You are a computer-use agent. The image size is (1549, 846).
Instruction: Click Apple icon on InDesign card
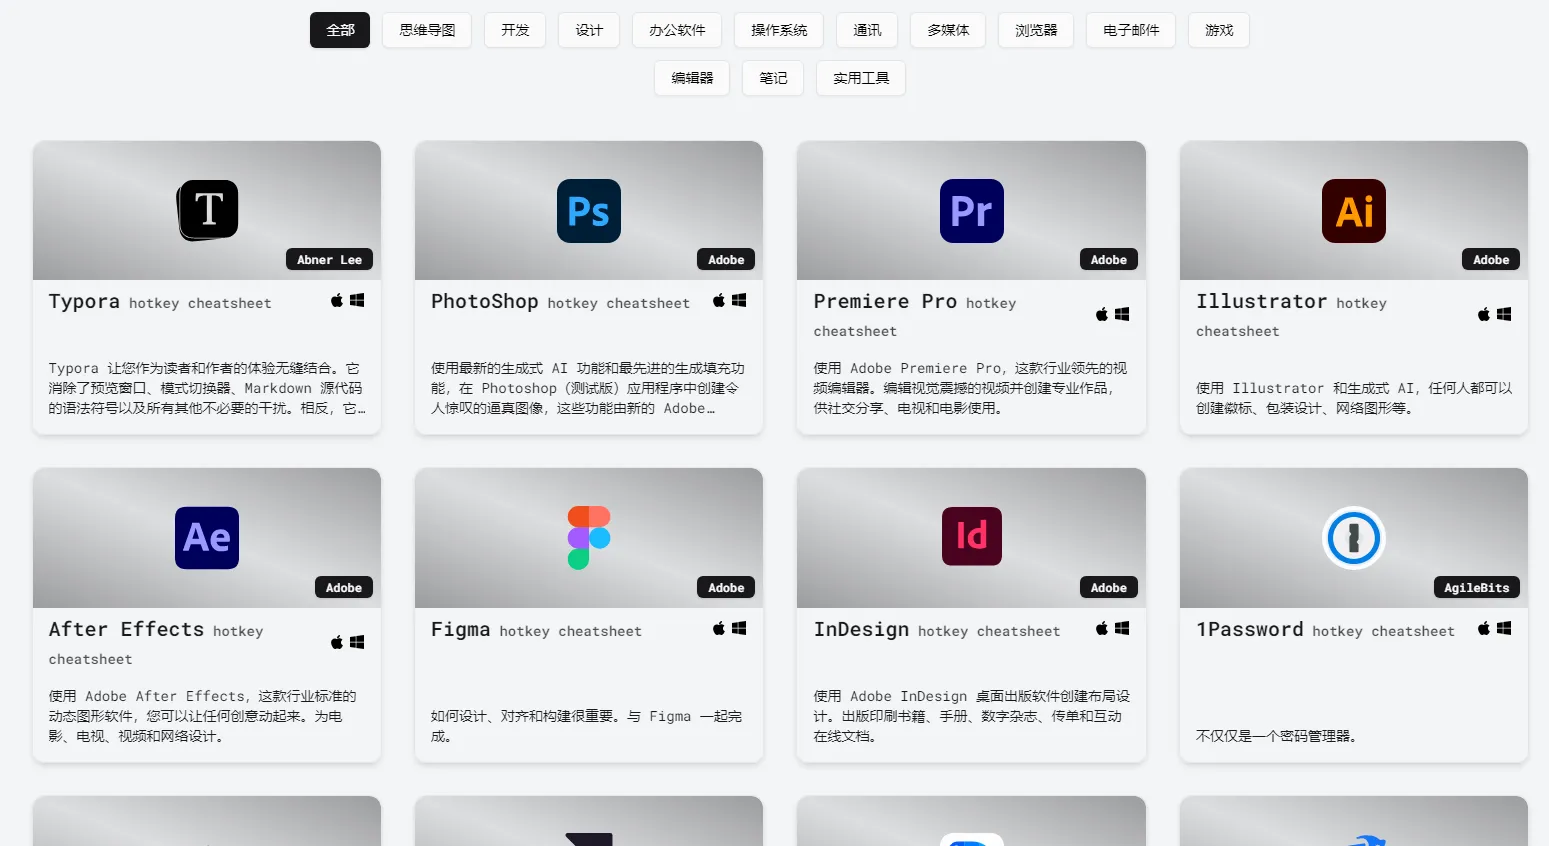coord(1102,628)
